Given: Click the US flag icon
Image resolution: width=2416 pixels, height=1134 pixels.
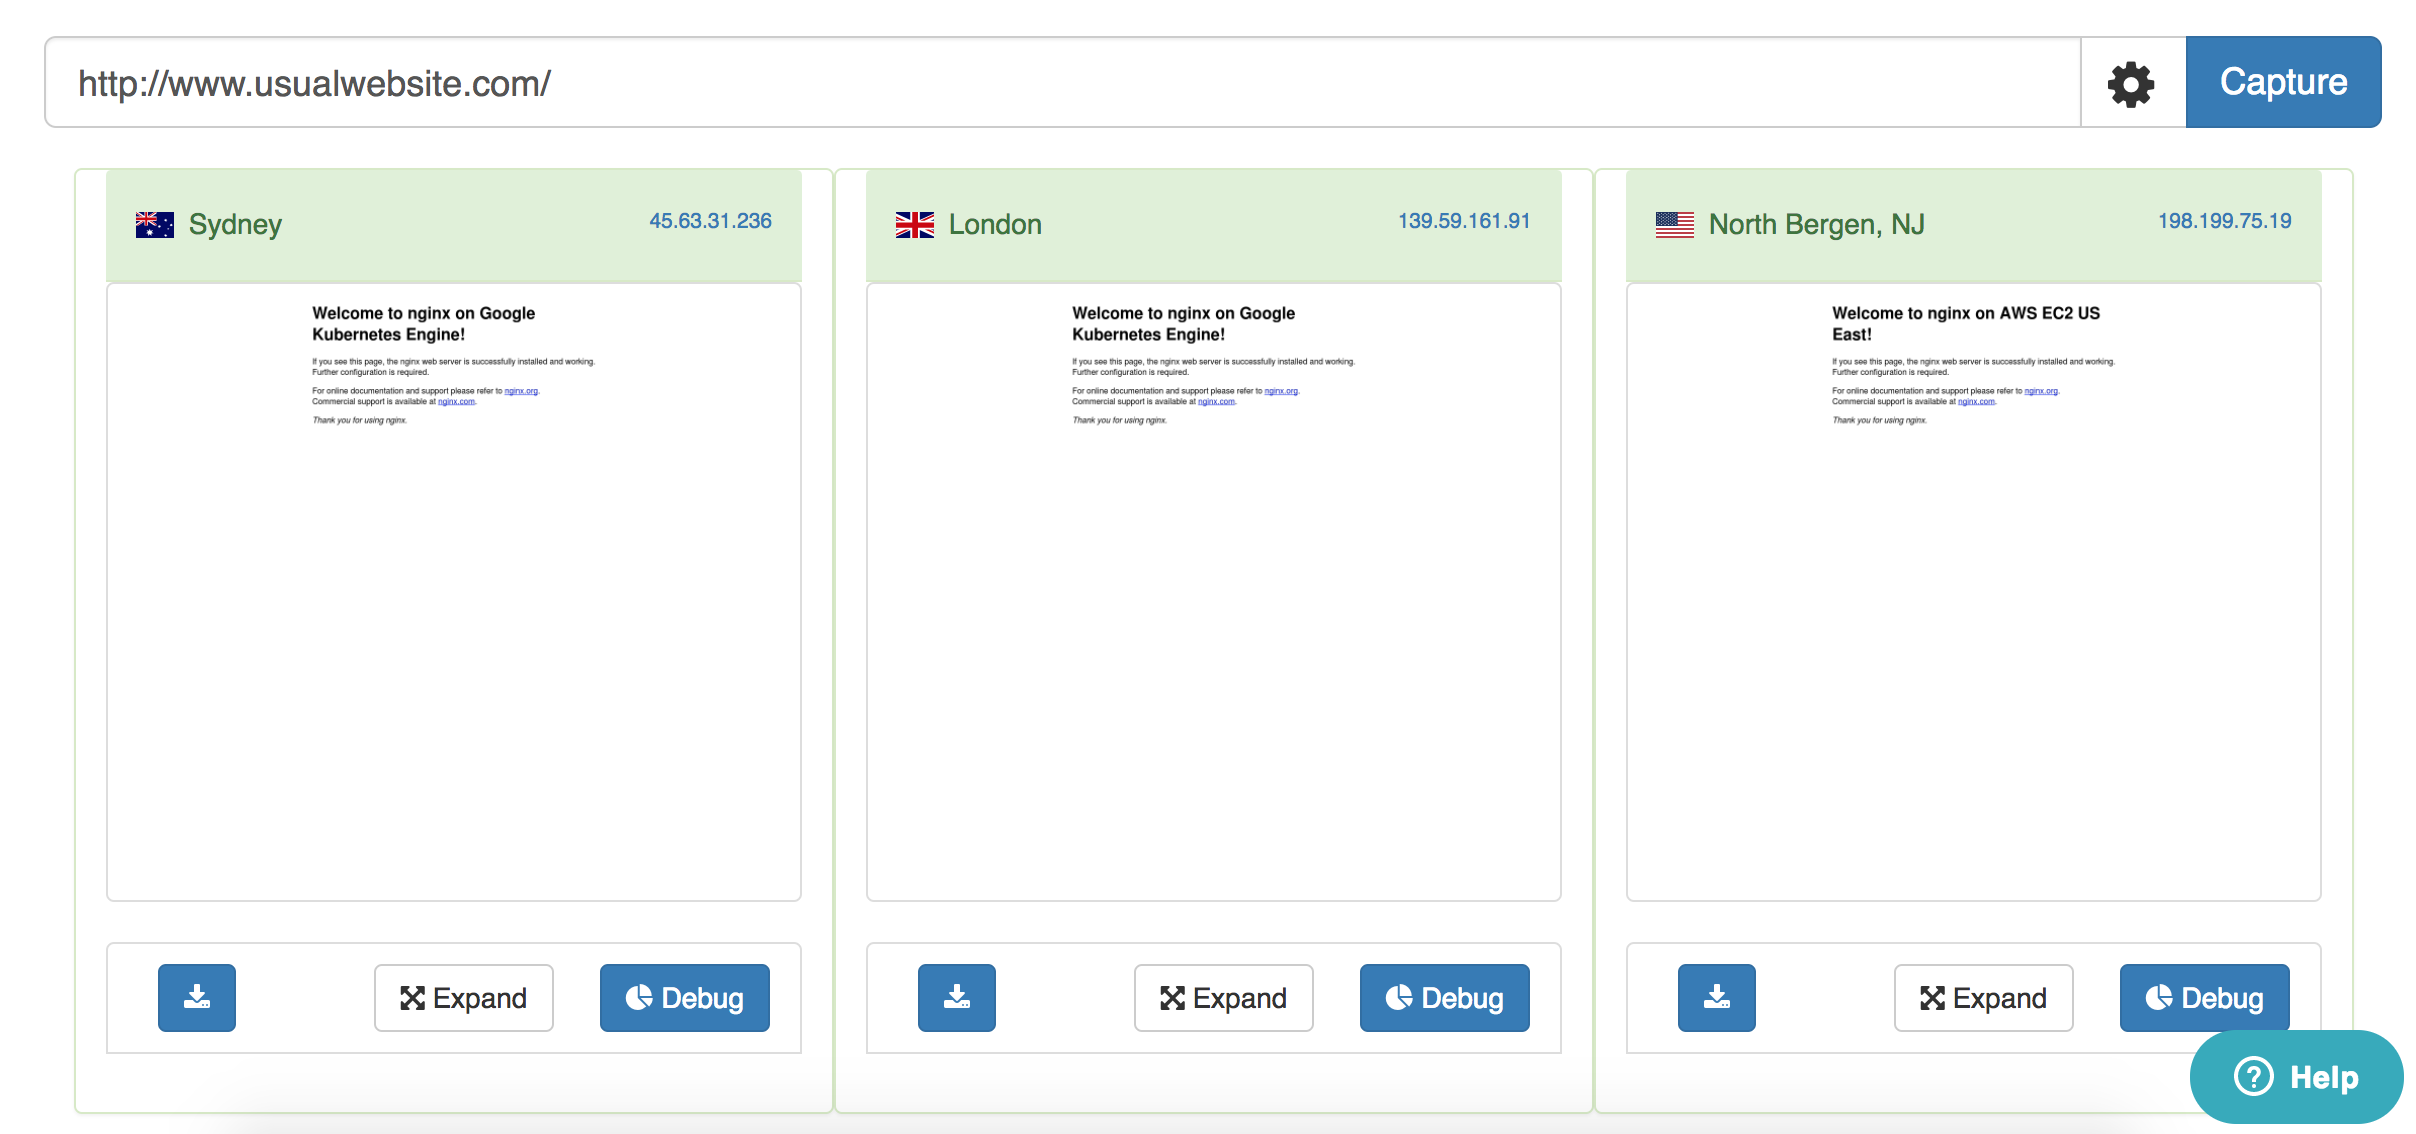Looking at the screenshot, I should (1675, 225).
